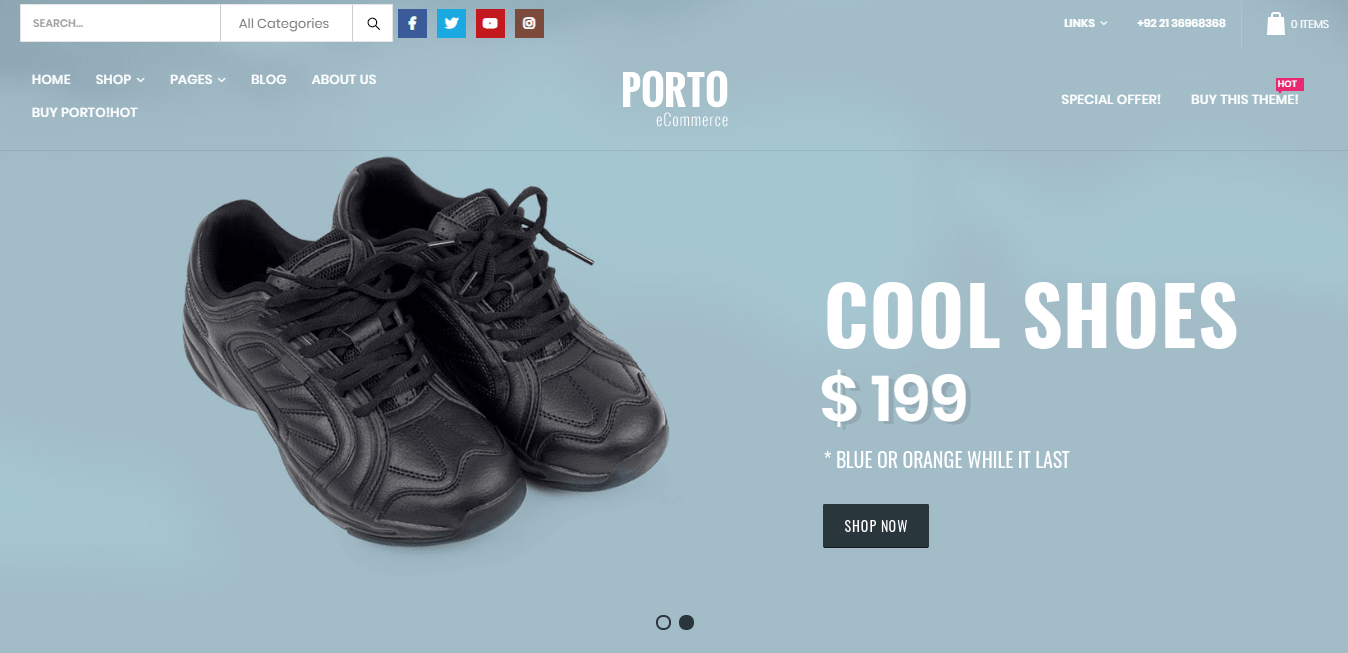Select the second filled slider dot
1348x653 pixels.
click(x=686, y=622)
